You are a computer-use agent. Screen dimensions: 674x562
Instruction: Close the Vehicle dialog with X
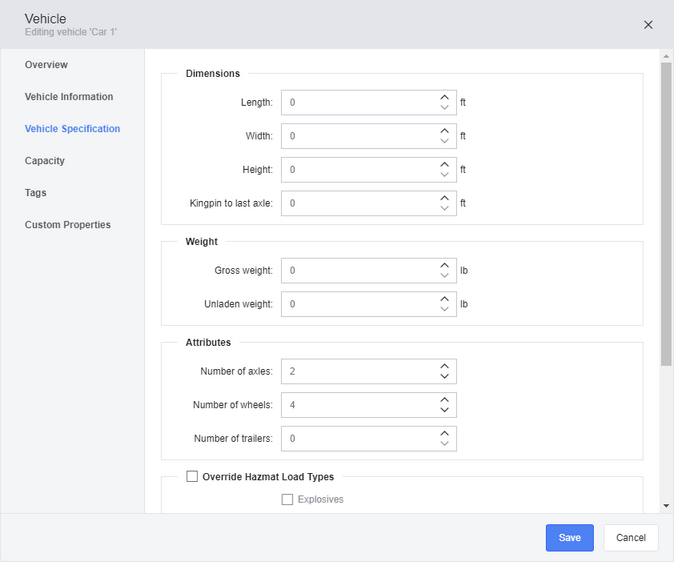[648, 25]
